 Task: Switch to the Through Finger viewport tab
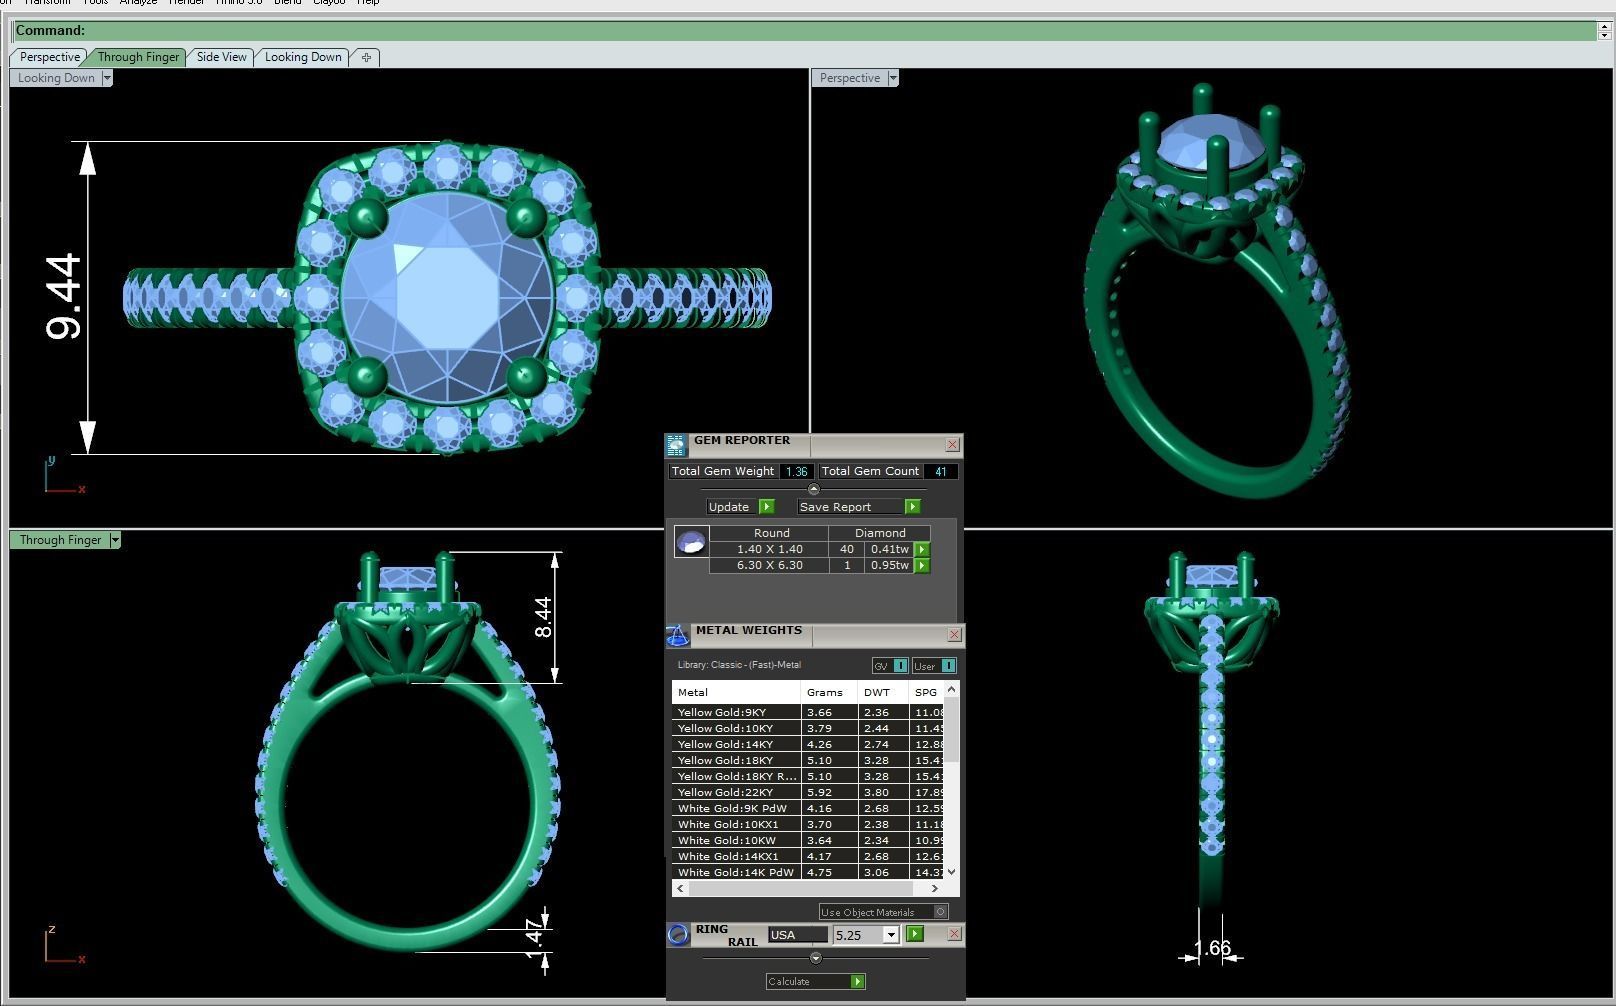click(138, 57)
